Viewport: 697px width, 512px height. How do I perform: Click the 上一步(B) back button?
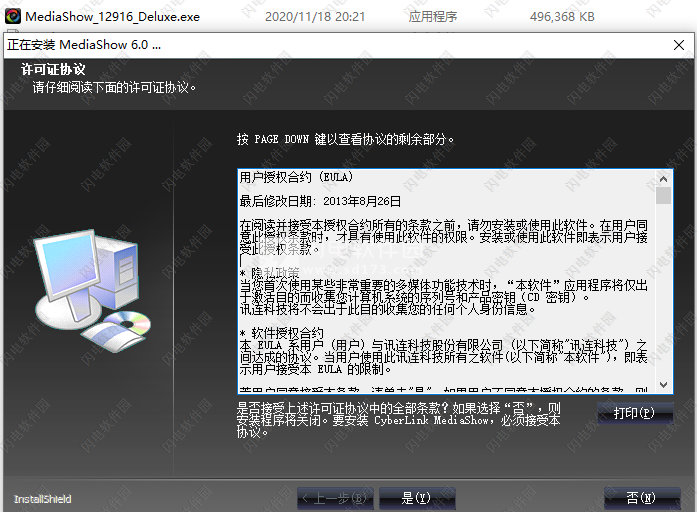click(x=335, y=498)
